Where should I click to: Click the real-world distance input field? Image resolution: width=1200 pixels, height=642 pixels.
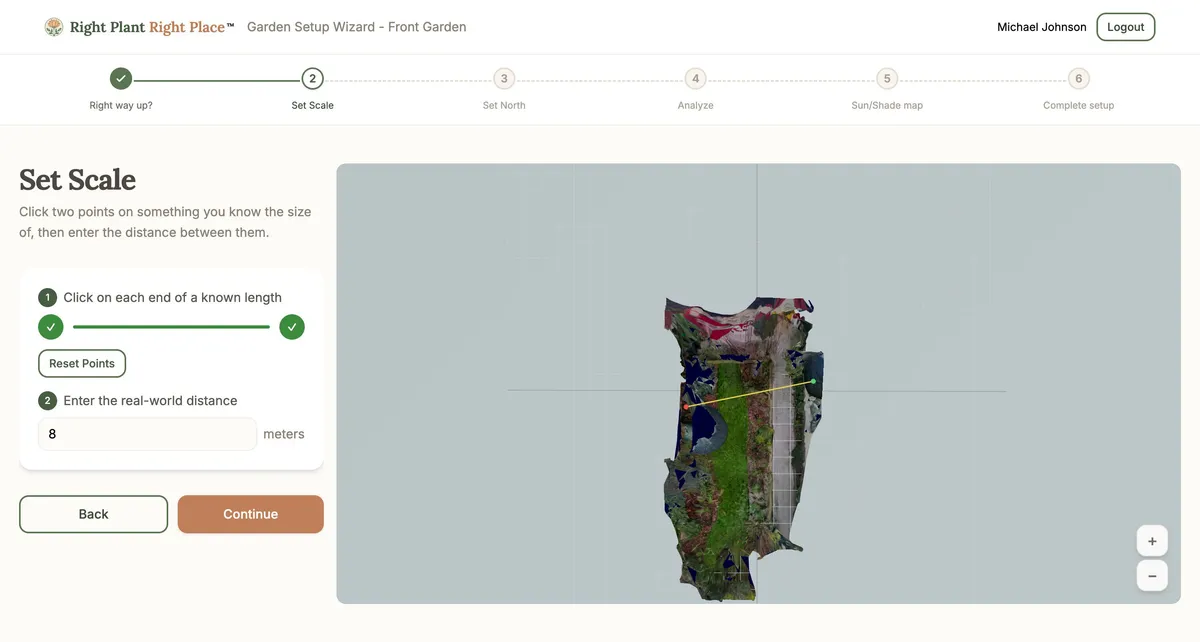coord(147,434)
